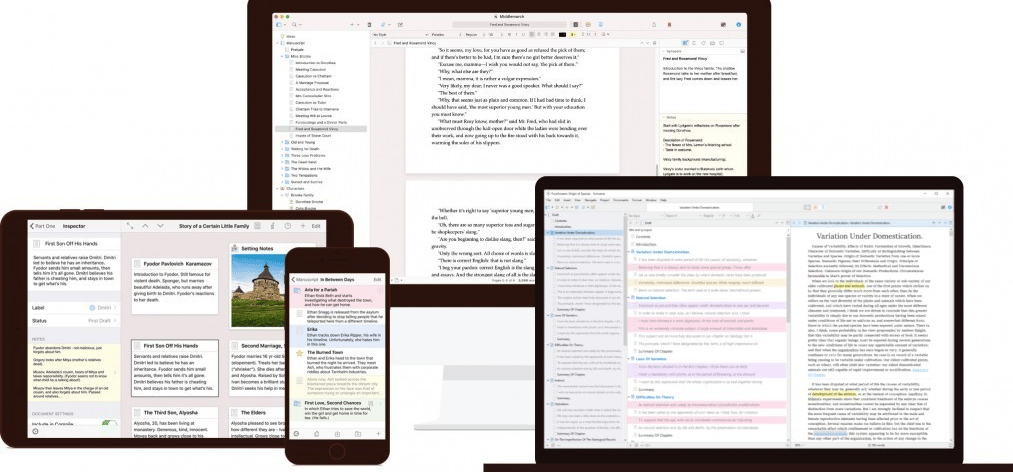Open the Status row showing First Draft on the iPad
1013x472 pixels.
[x=74, y=320]
